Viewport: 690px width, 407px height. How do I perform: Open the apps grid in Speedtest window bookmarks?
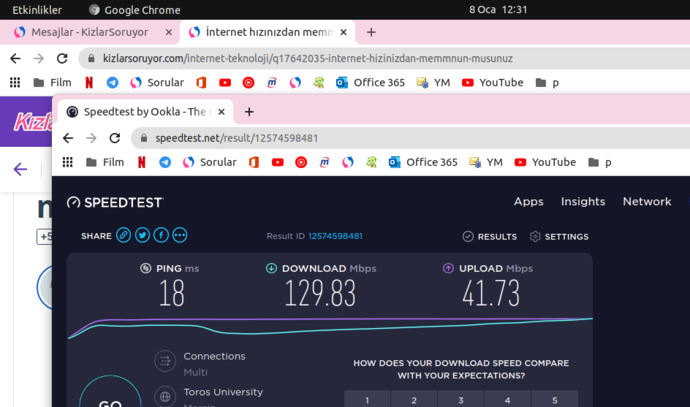[67, 162]
